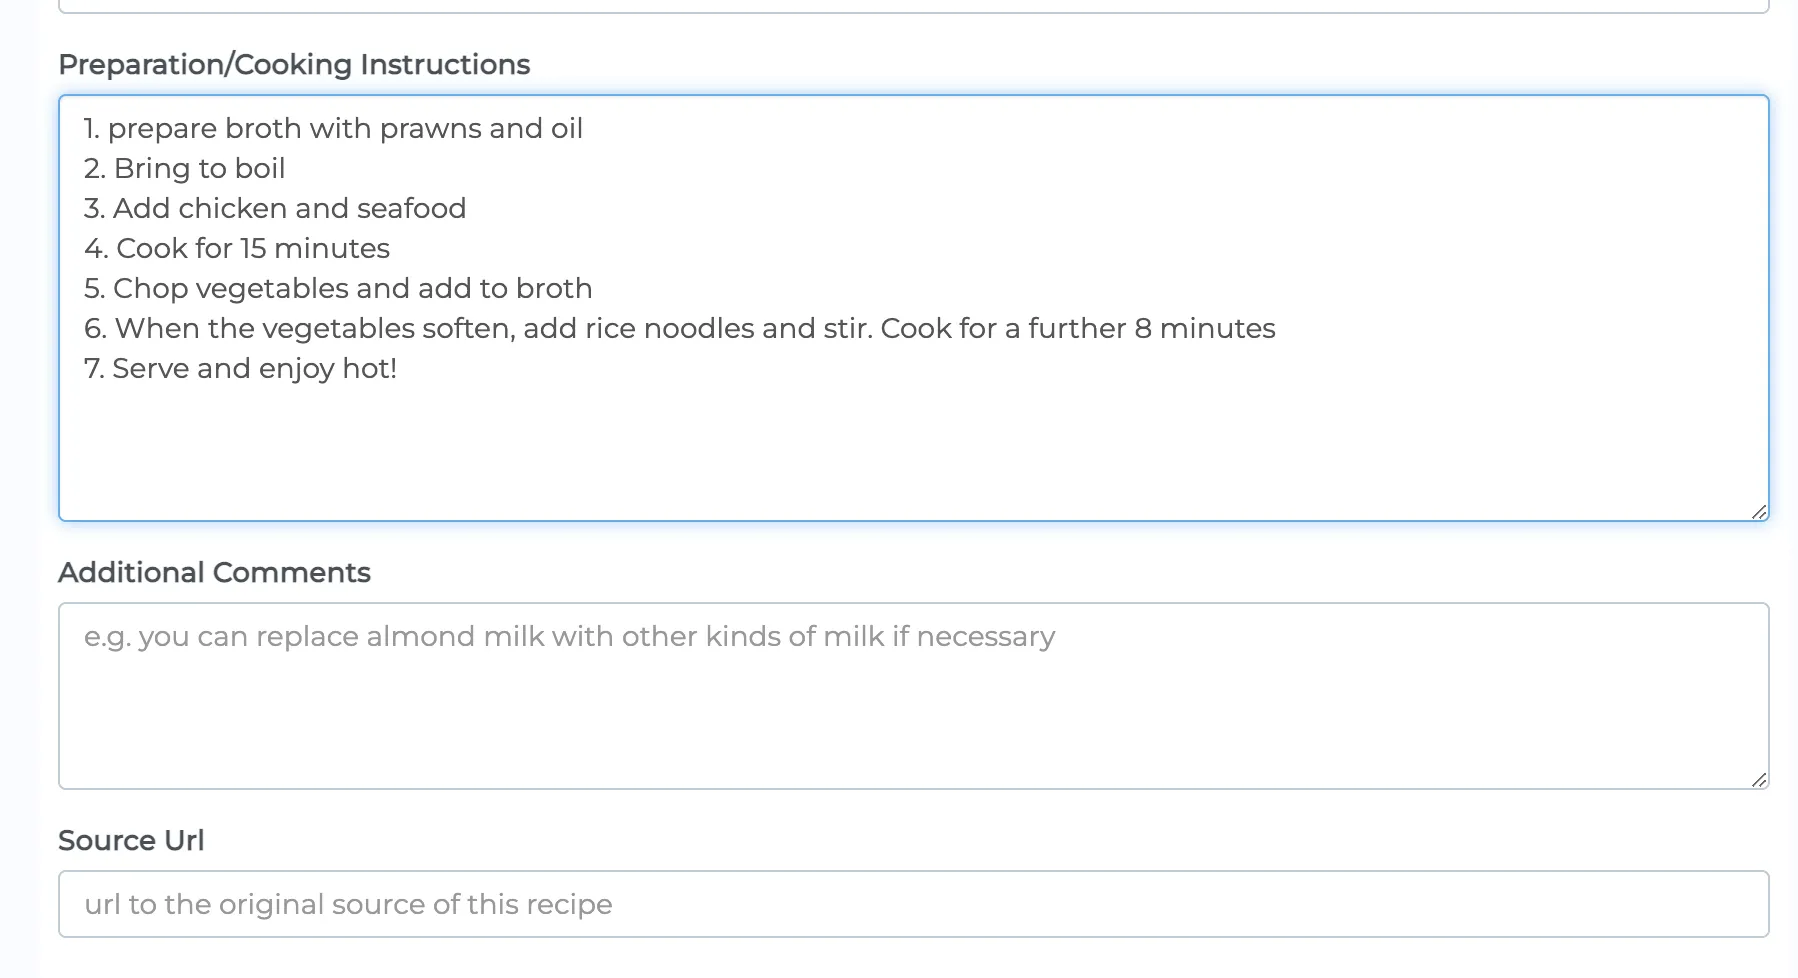Click the Preparation/Cooking Instructions label
This screenshot has height=978, width=1798.
point(294,65)
